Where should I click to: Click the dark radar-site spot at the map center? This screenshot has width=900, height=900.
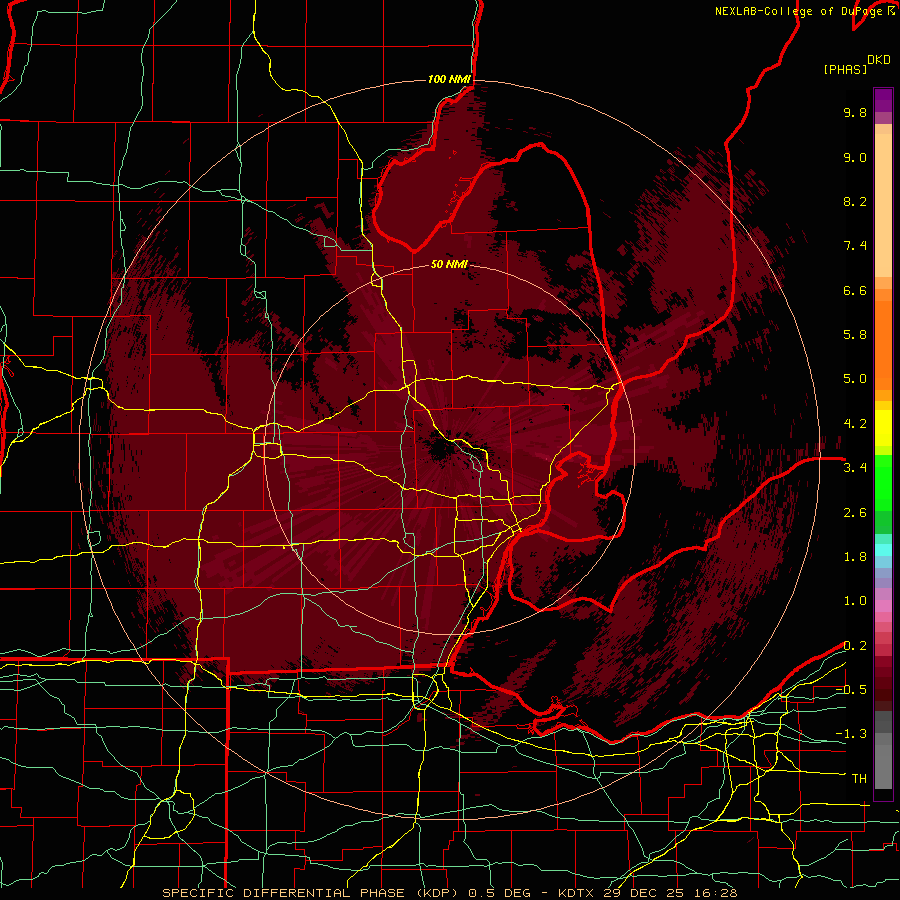point(441,447)
